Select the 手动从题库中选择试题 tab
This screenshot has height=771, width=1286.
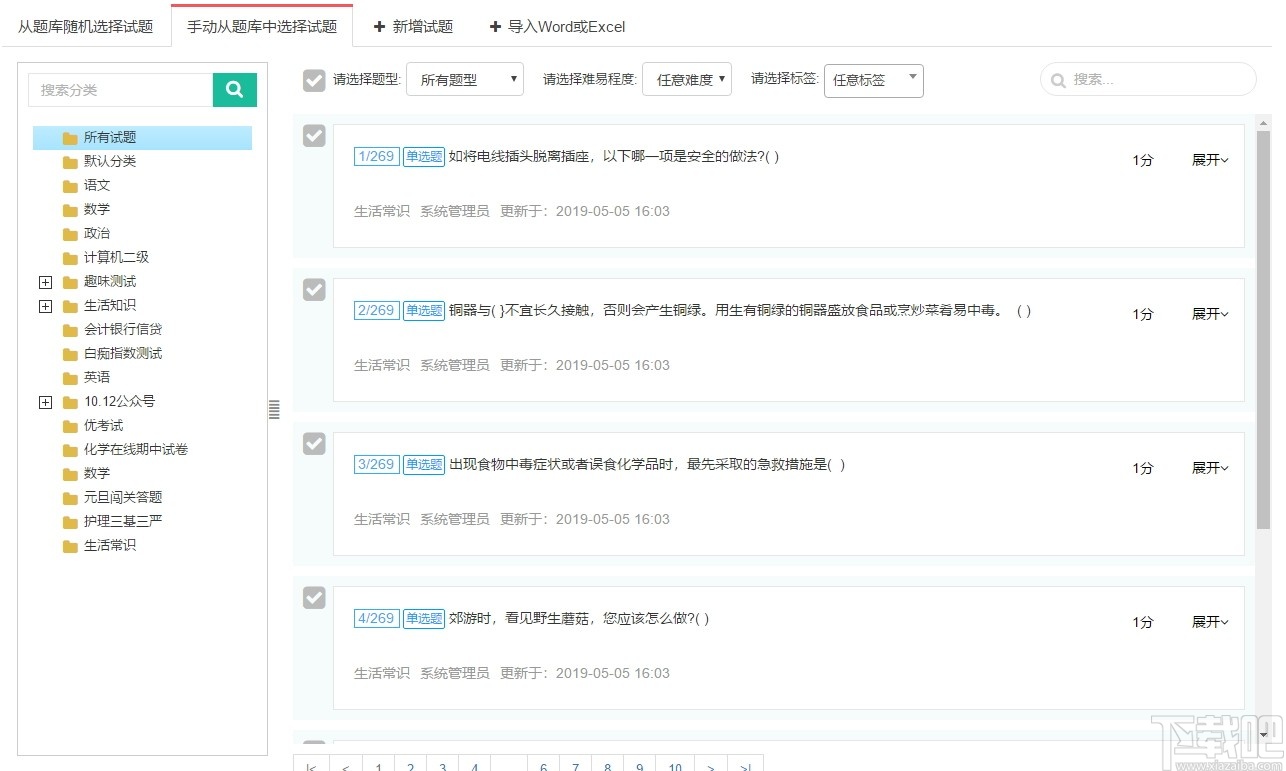coord(261,27)
